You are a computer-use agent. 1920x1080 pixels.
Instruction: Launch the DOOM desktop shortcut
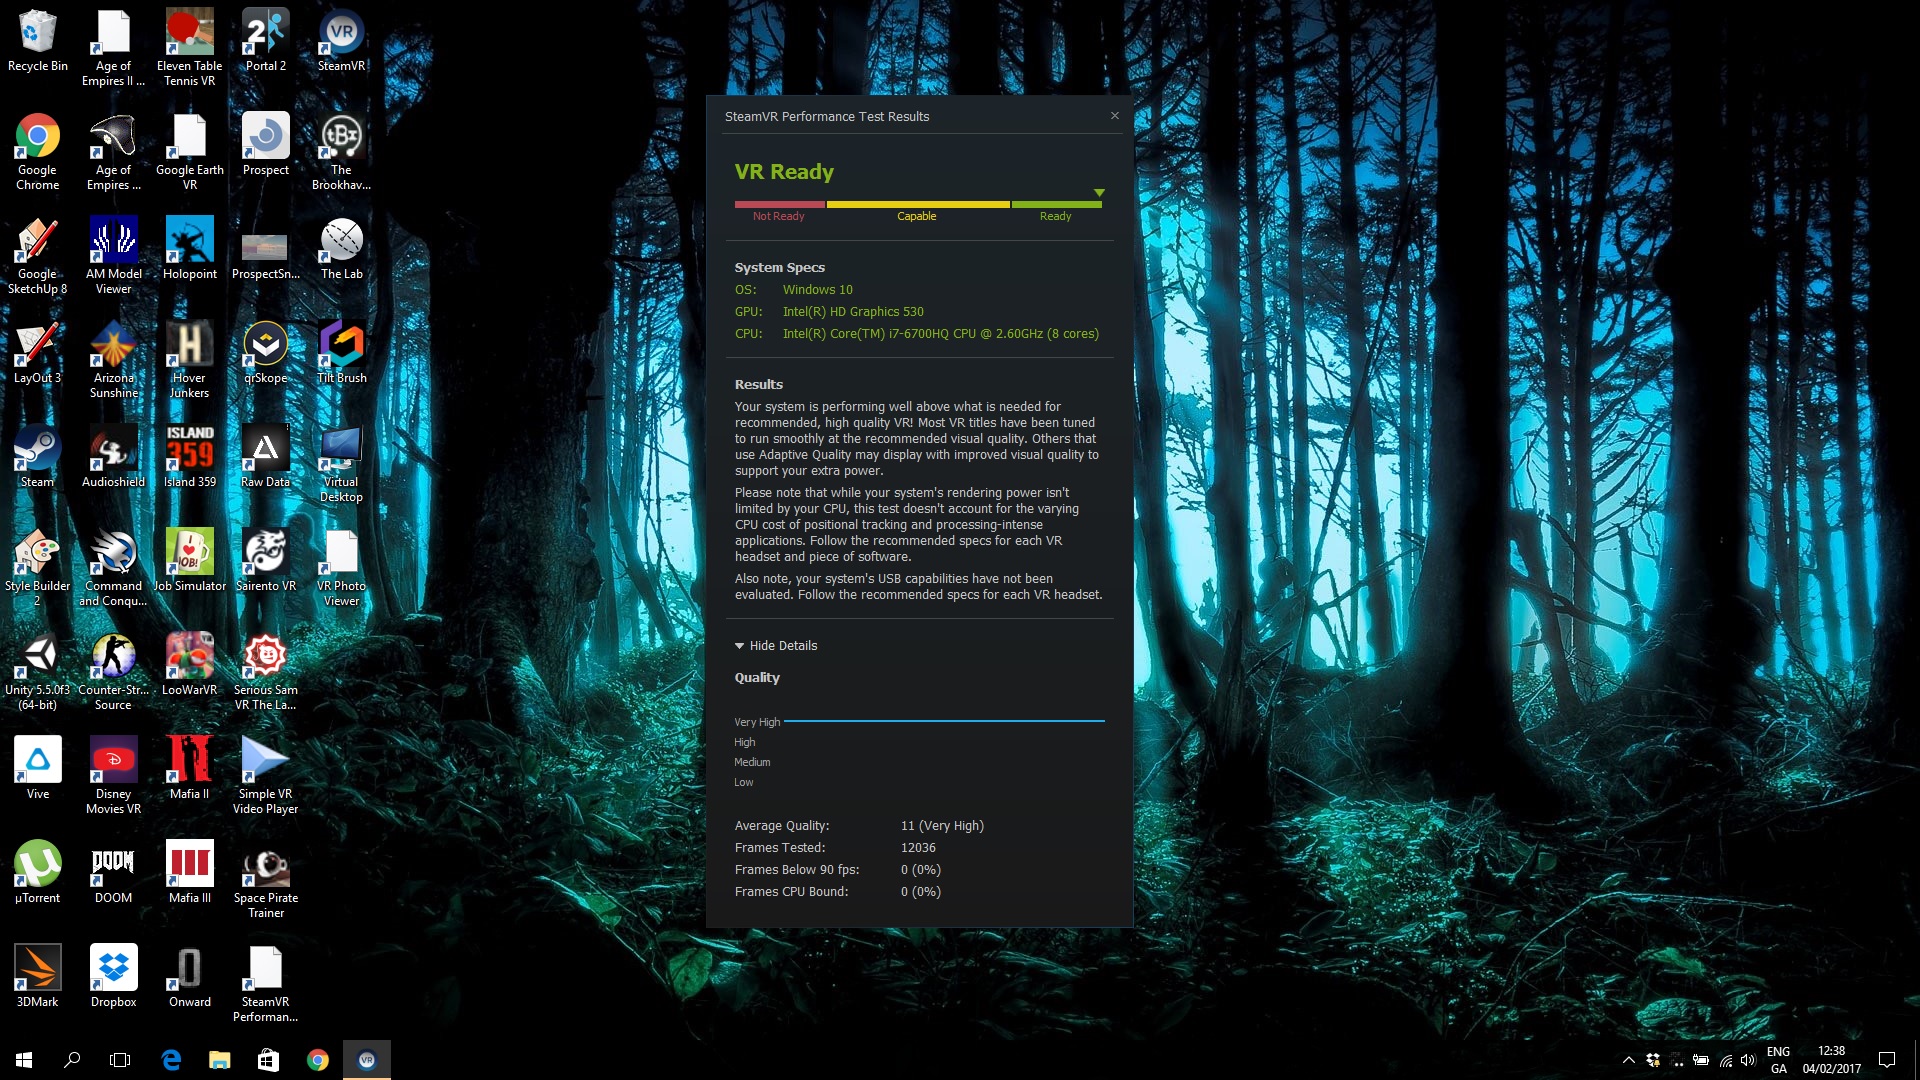click(114, 873)
